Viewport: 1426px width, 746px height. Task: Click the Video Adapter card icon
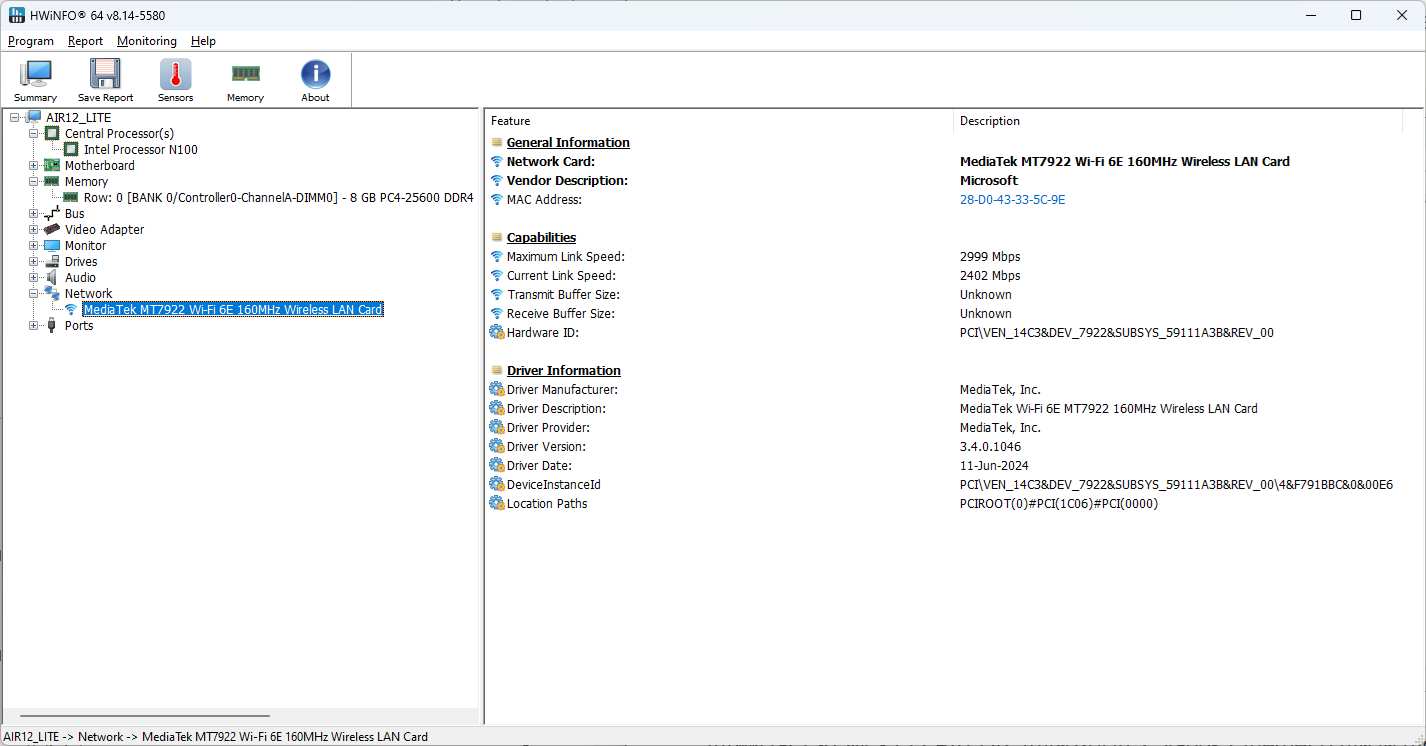(52, 230)
